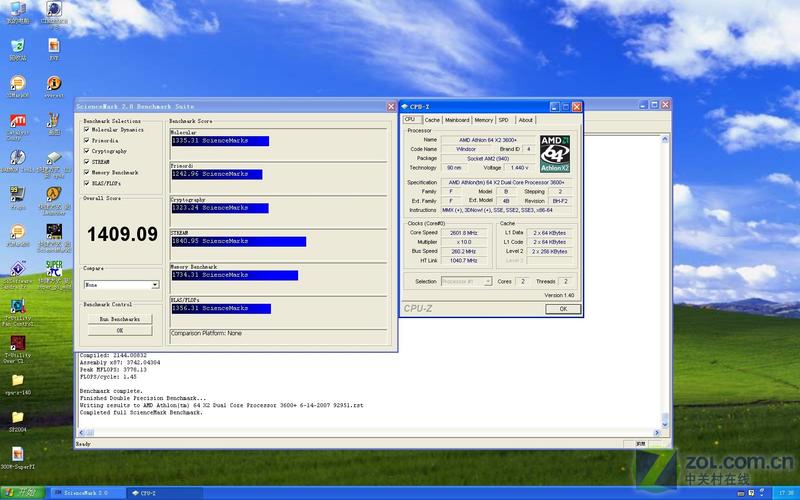Image resolution: width=800 pixels, height=500 pixels.
Task: Click the CPU-Z title bar icon
Action: [x=405, y=107]
